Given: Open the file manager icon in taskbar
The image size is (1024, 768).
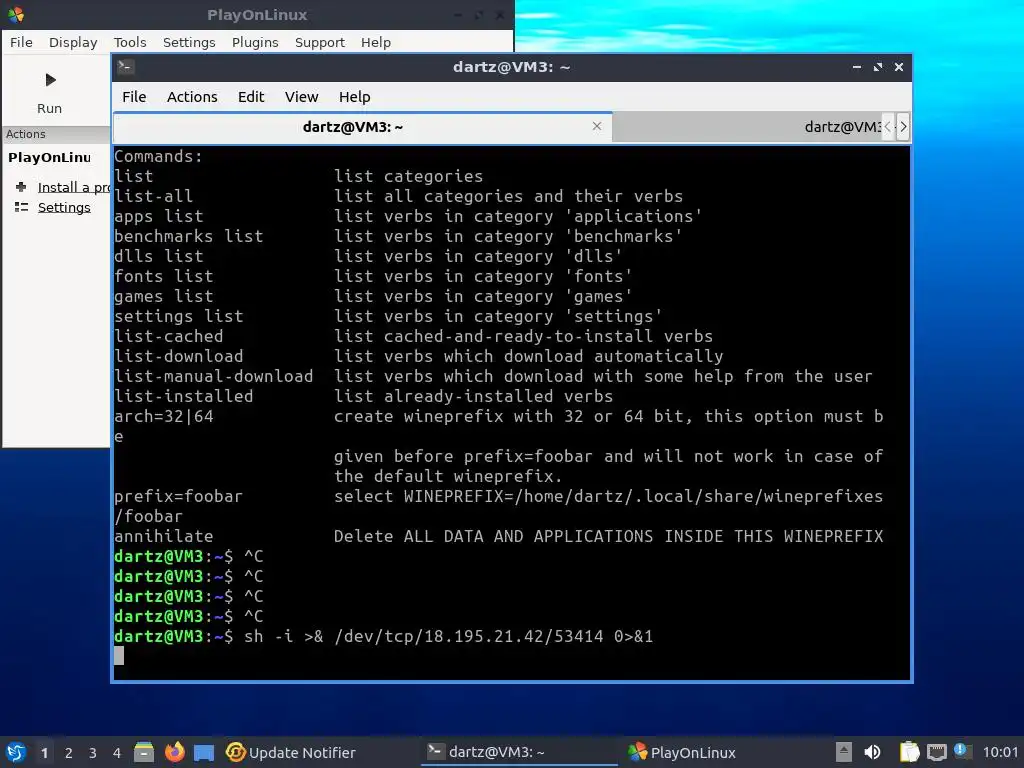Looking at the screenshot, I should click(144, 752).
